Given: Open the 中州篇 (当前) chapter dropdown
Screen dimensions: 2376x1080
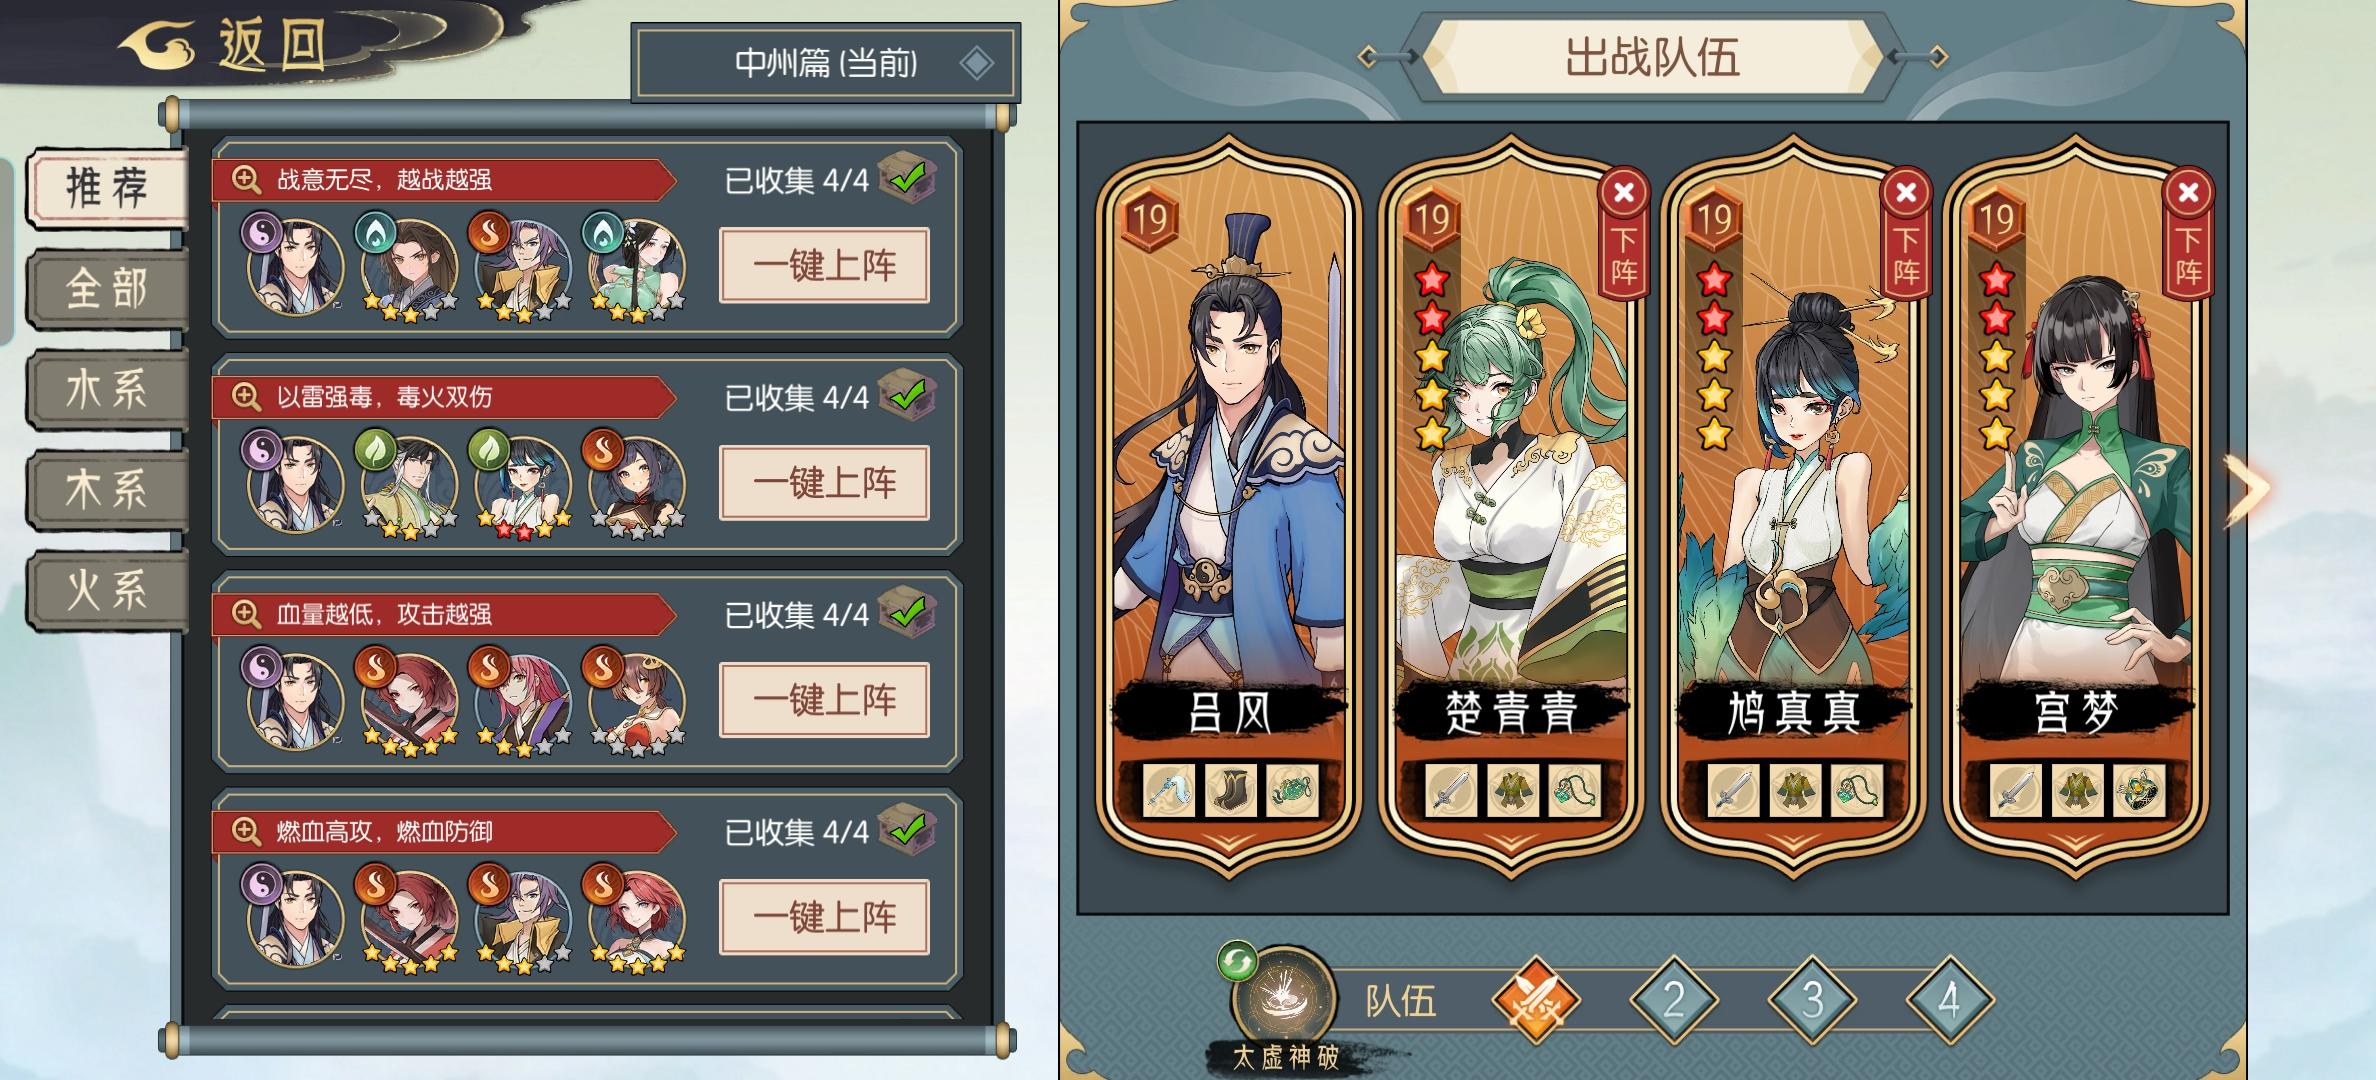Looking at the screenshot, I should [x=826, y=64].
